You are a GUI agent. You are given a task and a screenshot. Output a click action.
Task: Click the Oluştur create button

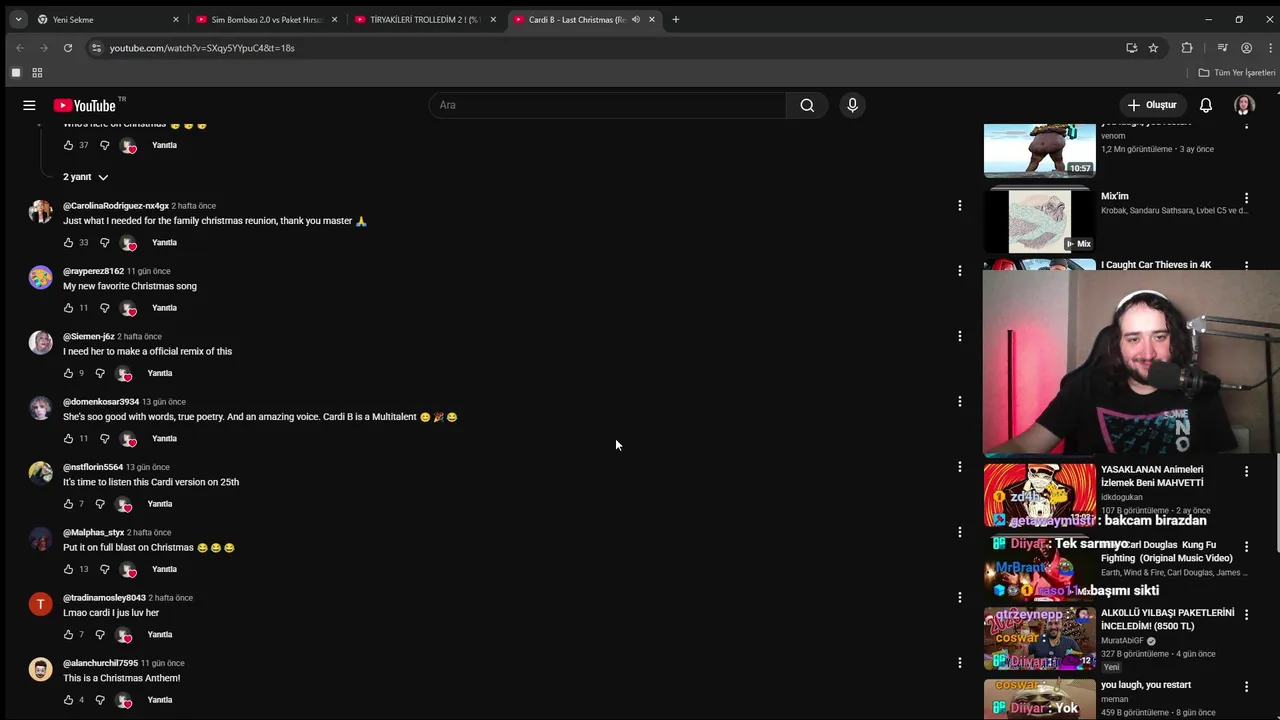point(1152,105)
